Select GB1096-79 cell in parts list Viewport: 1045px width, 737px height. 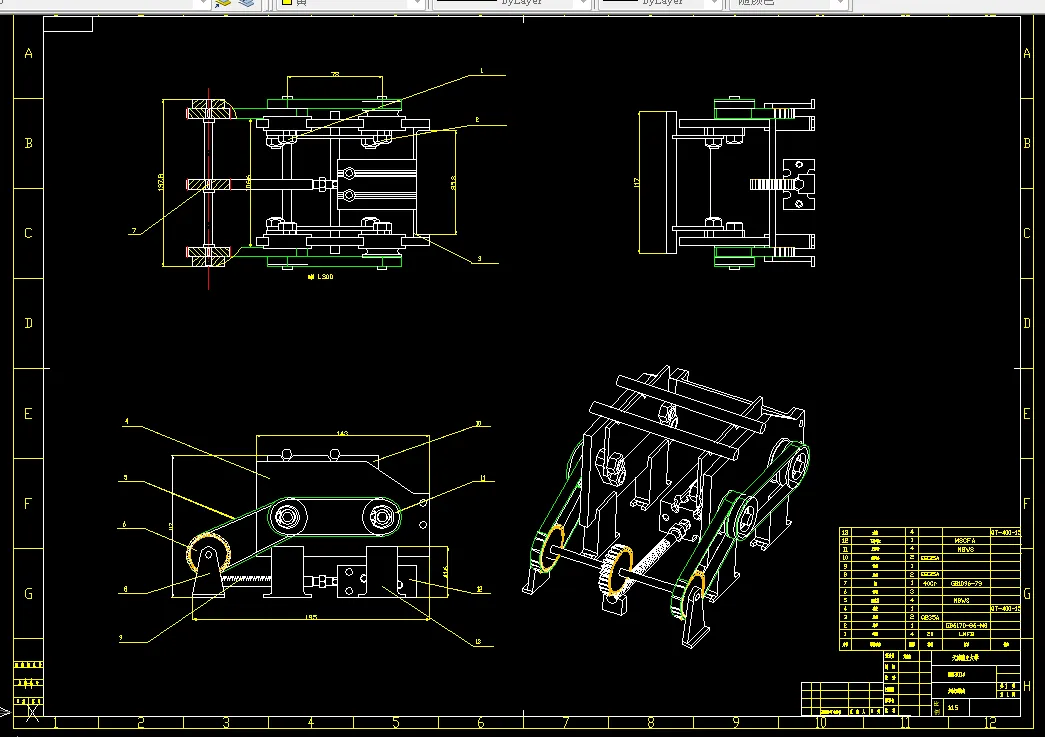click(966, 583)
